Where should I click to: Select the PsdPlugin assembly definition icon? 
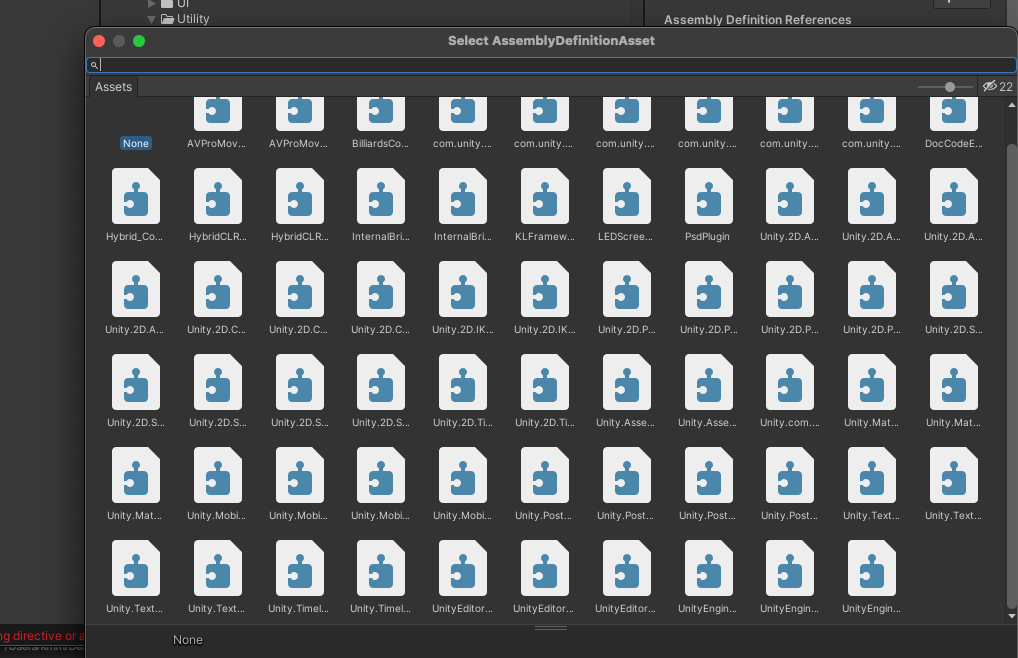pos(708,197)
